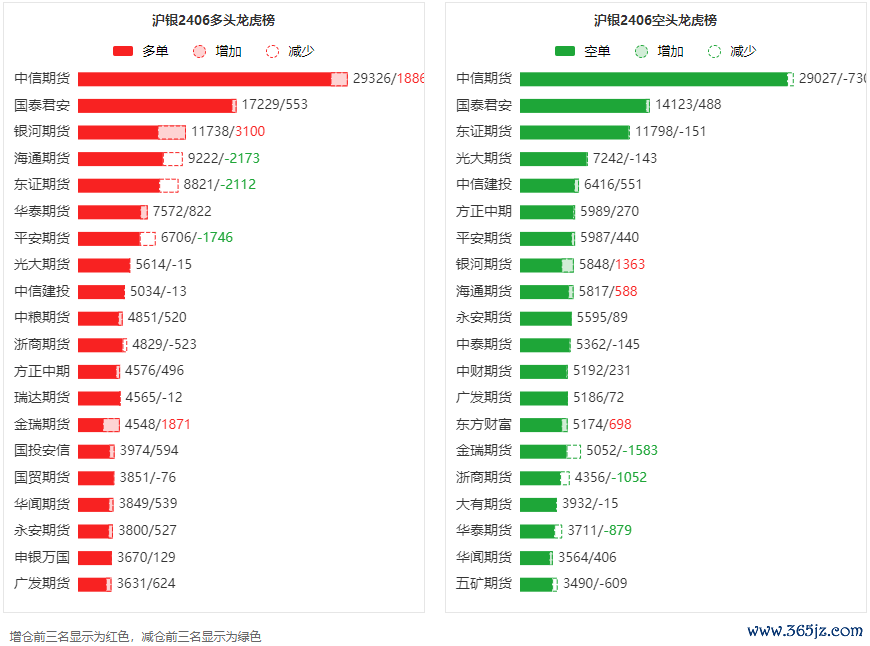Click 银河期货 red bar showing 11738
This screenshot has height=646, width=870.
coord(131,132)
